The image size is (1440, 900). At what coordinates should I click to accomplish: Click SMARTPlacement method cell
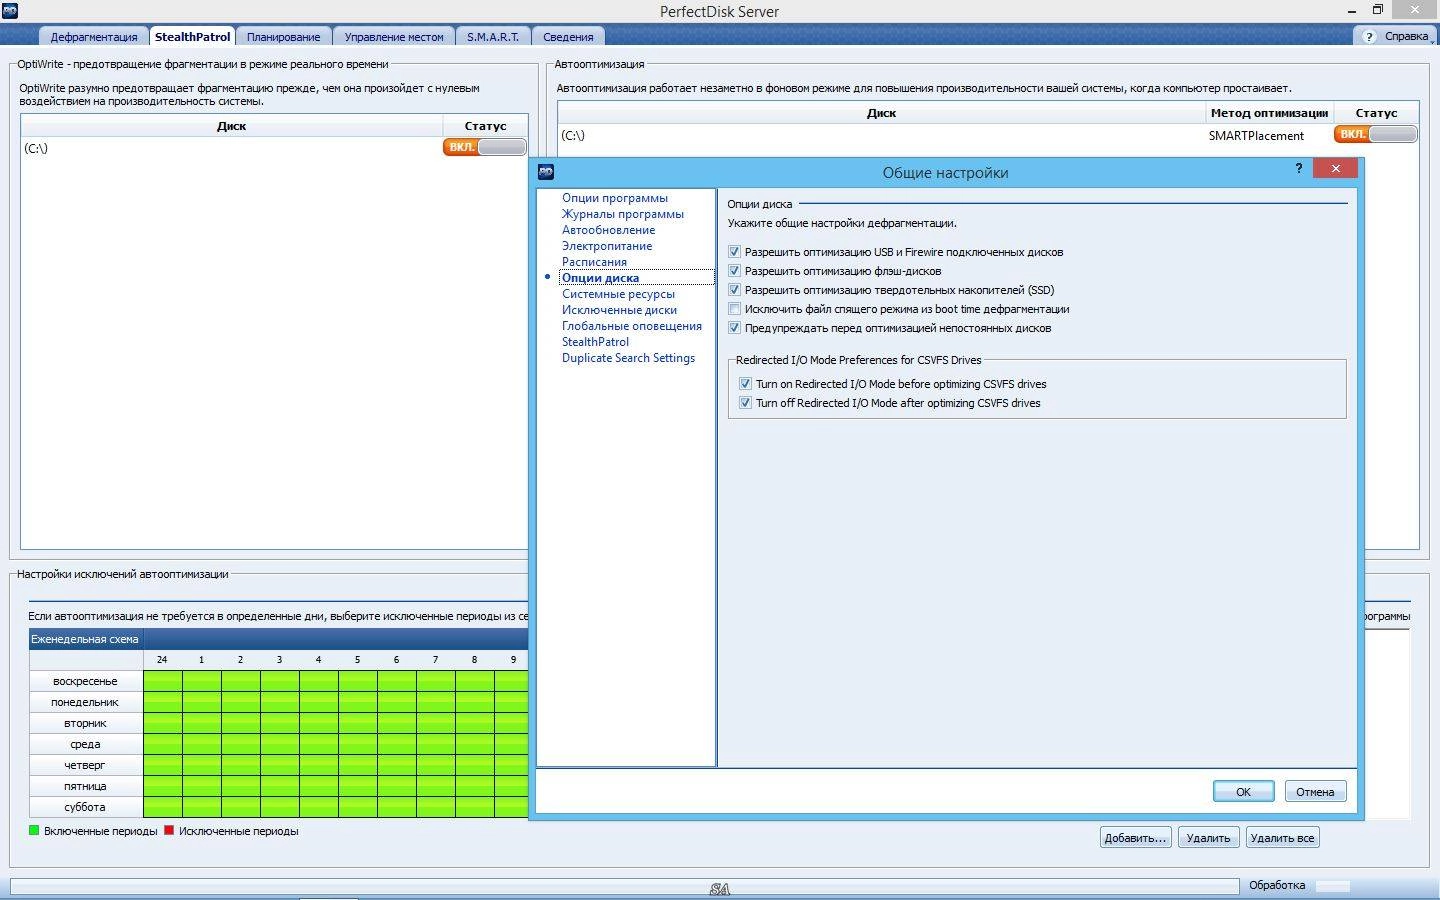pos(1256,135)
